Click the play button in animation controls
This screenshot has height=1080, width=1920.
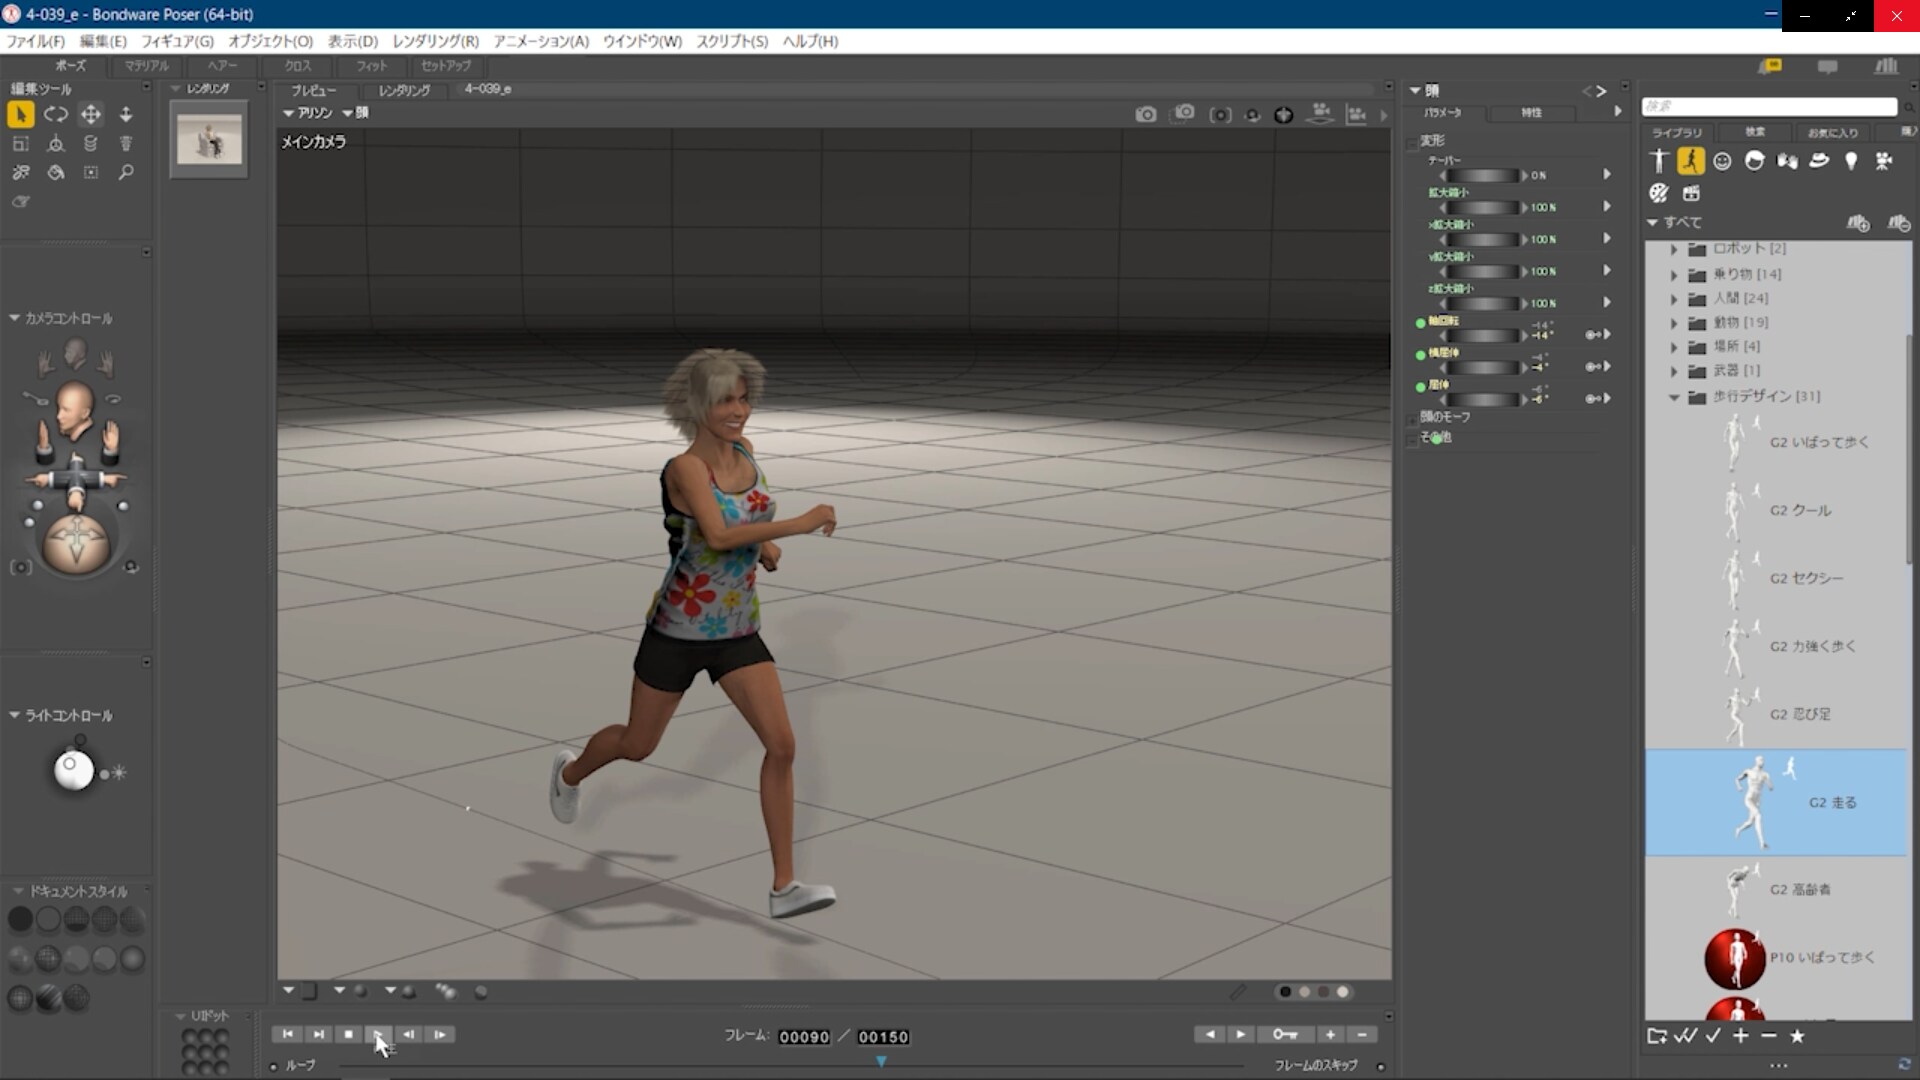(379, 1035)
